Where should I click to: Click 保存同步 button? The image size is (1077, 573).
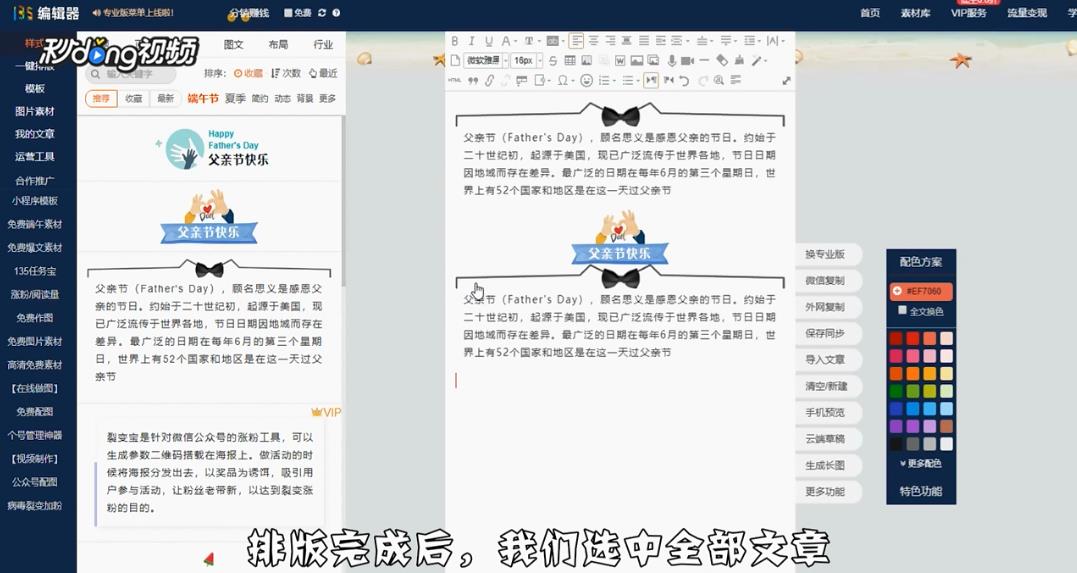tap(825, 333)
